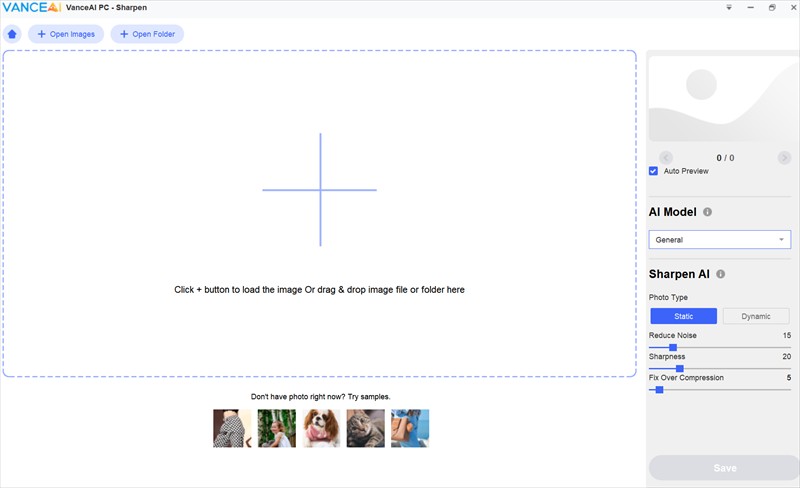Open AI Model info icon
This screenshot has height=488, width=800.
[x=707, y=212]
